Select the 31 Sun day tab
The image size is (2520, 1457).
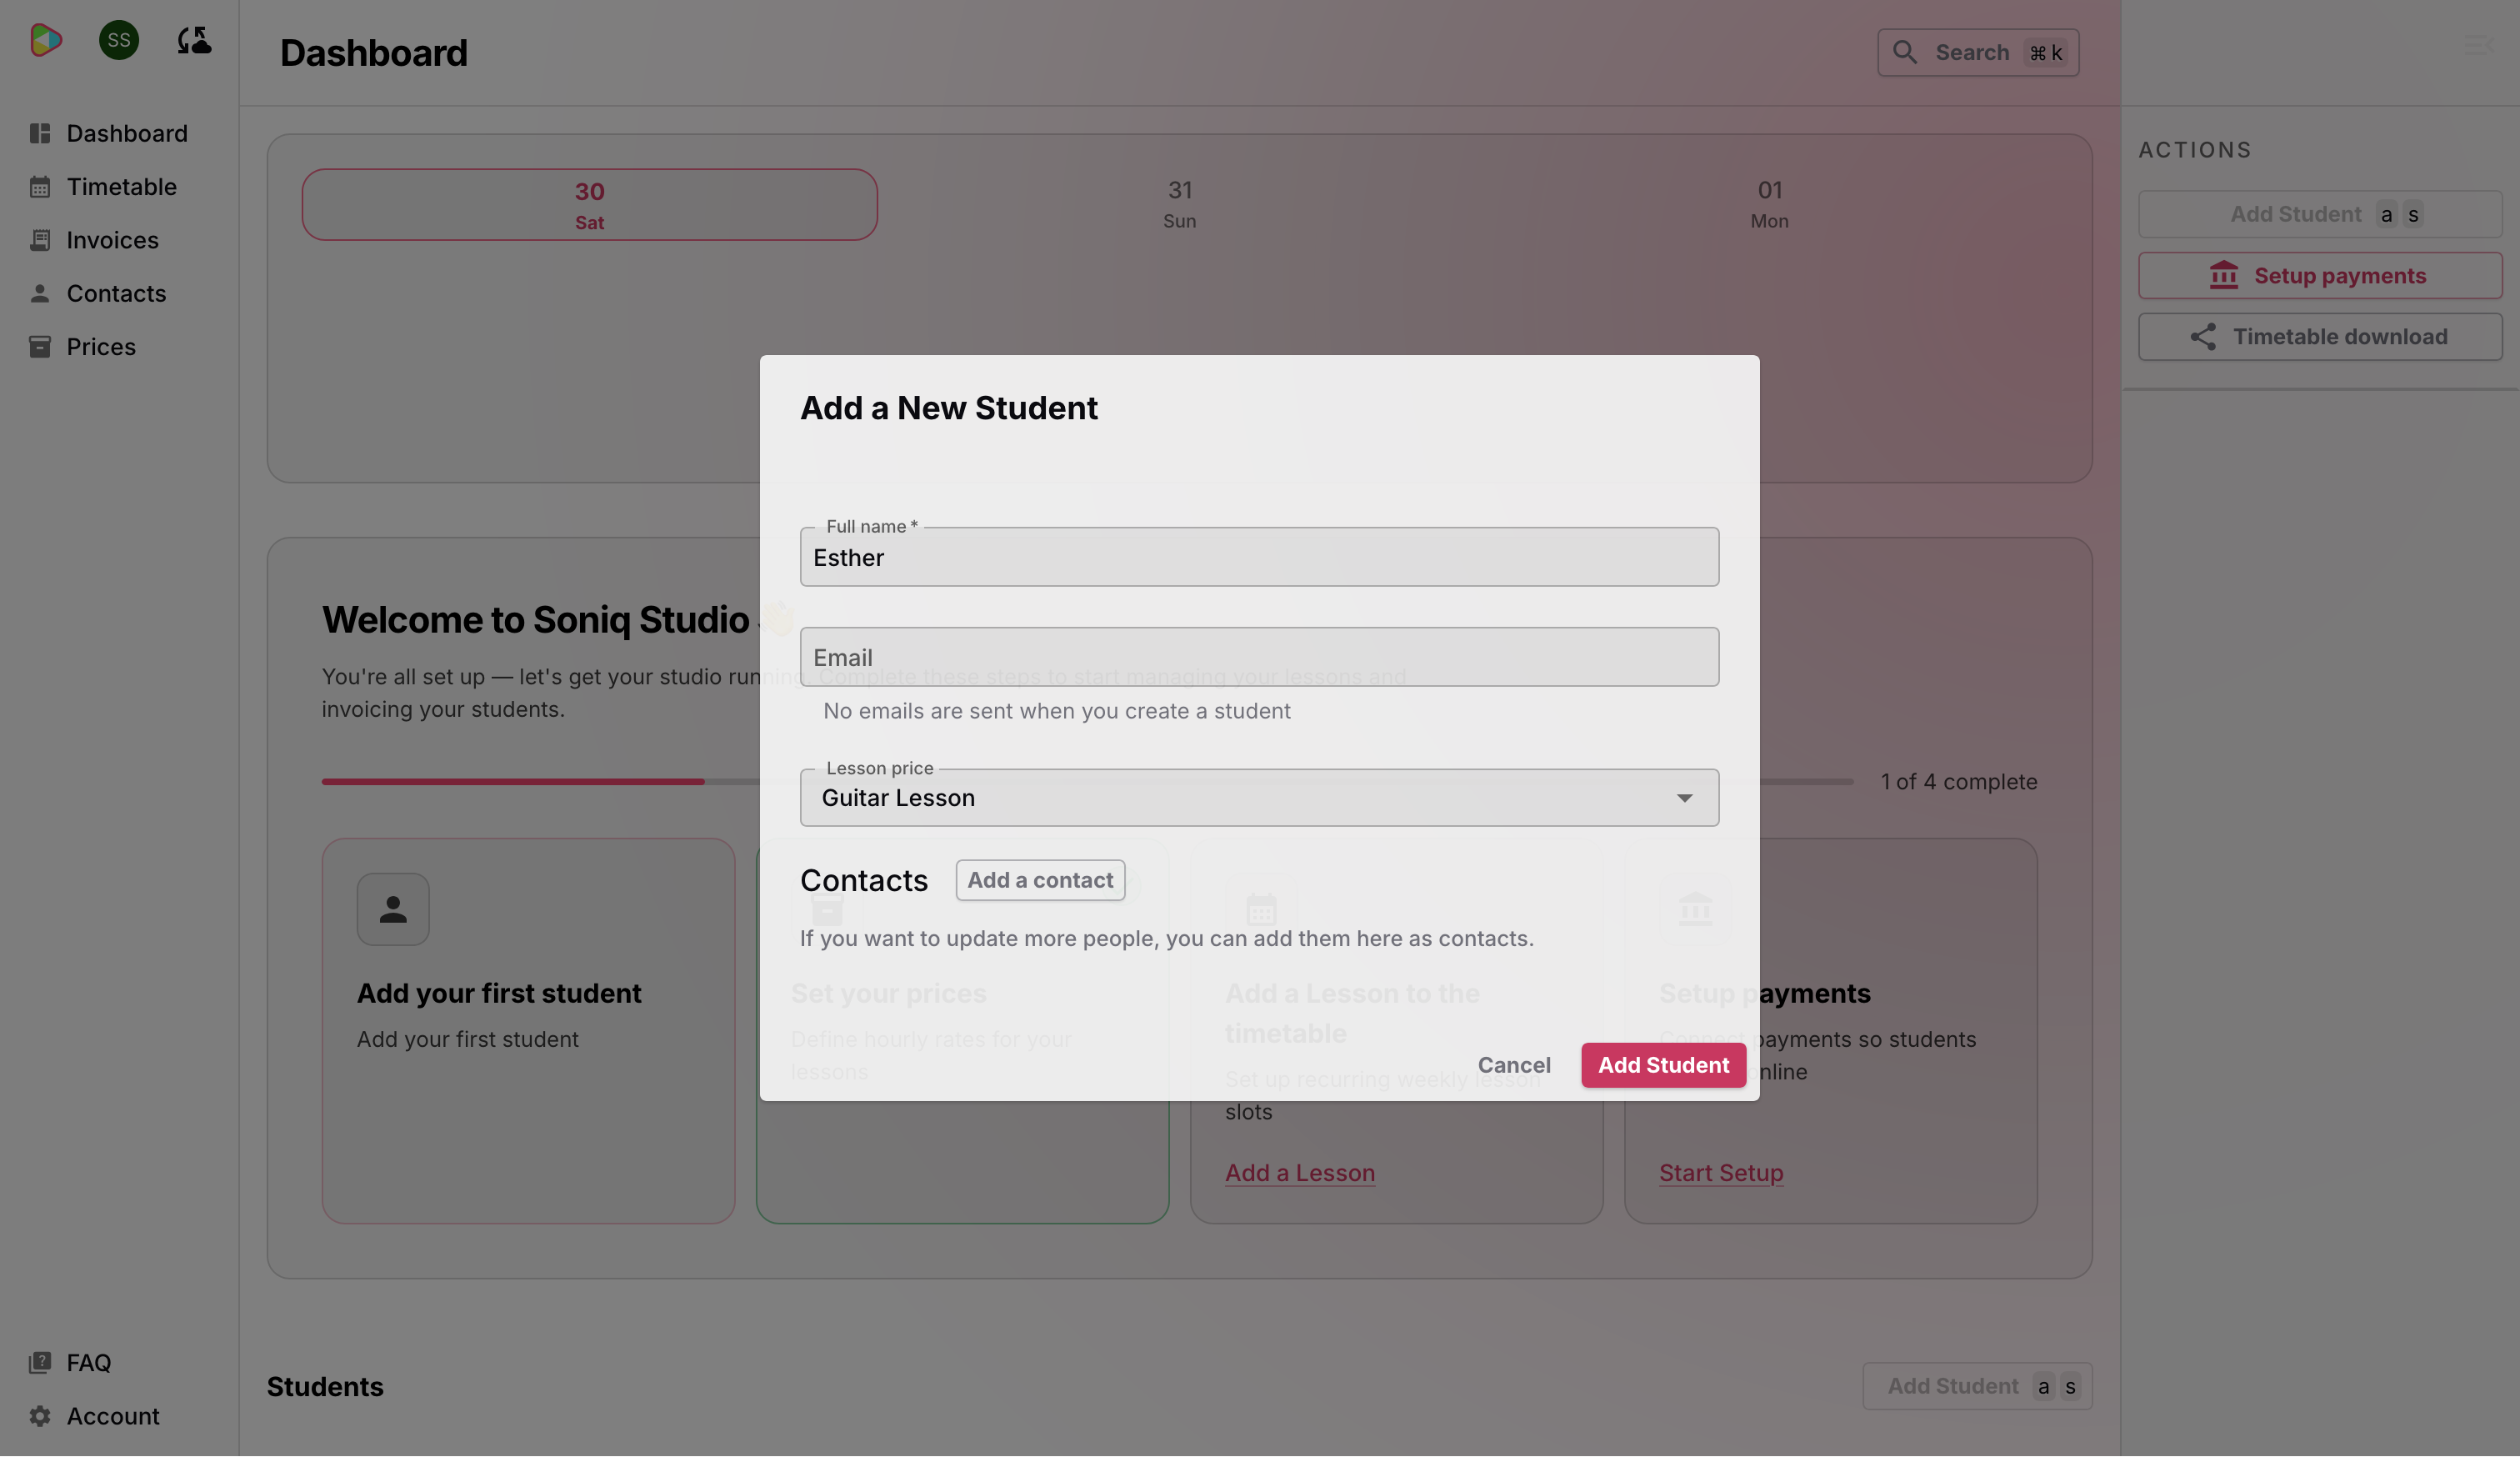click(x=1180, y=205)
